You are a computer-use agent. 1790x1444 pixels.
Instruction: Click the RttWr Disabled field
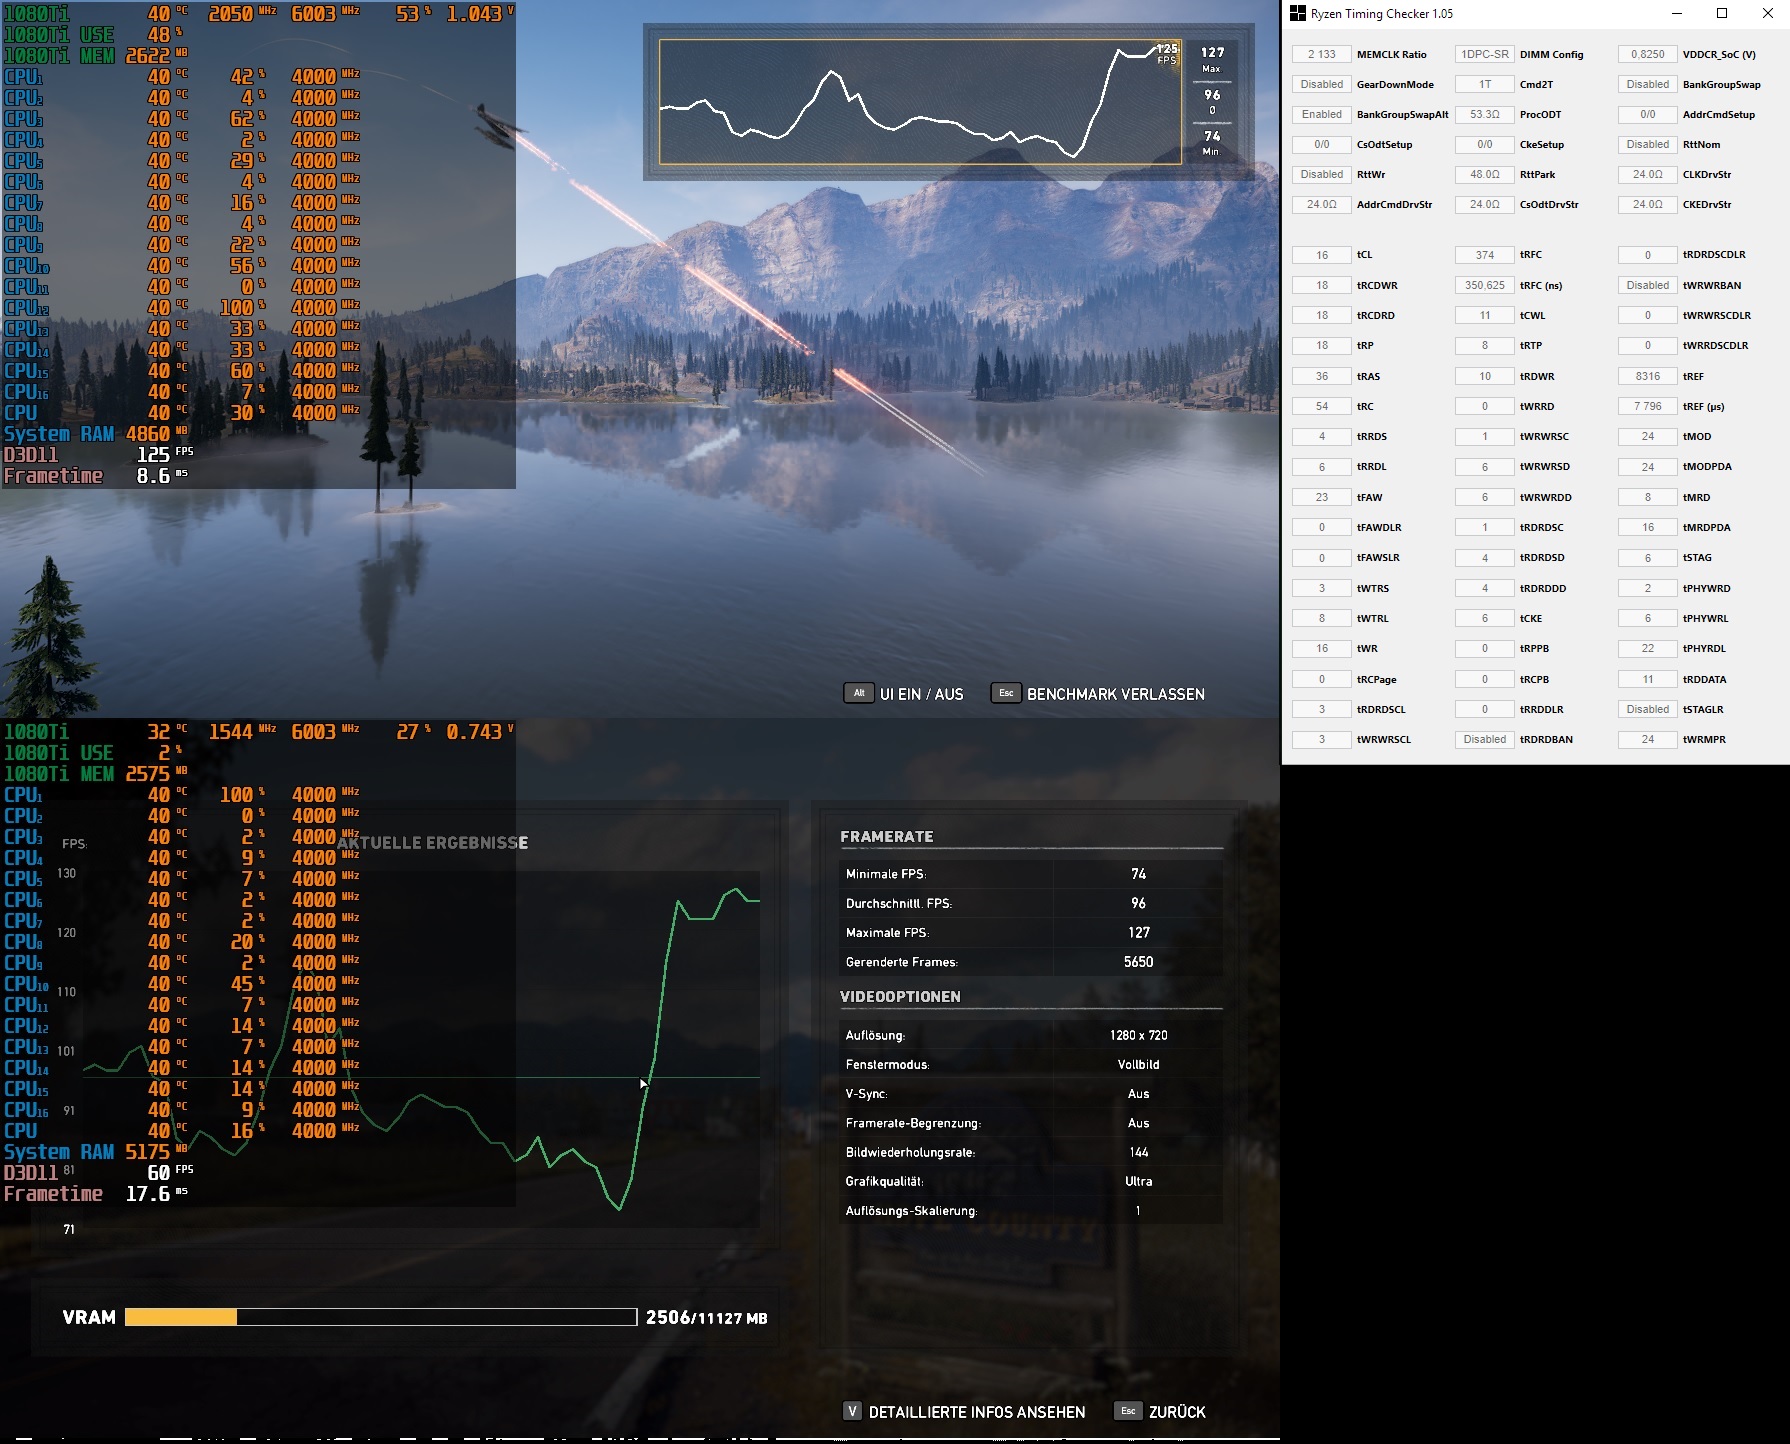pyautogui.click(x=1321, y=174)
